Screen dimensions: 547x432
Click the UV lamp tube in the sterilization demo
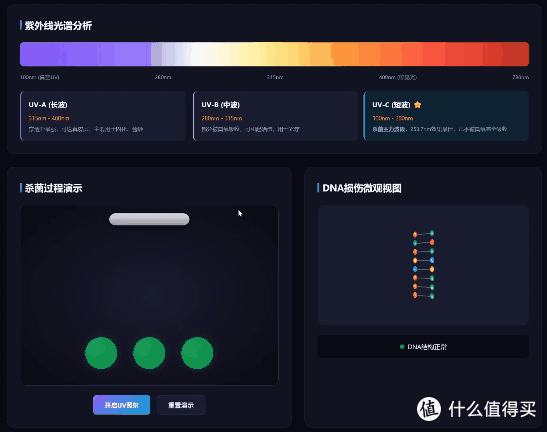[149, 219]
